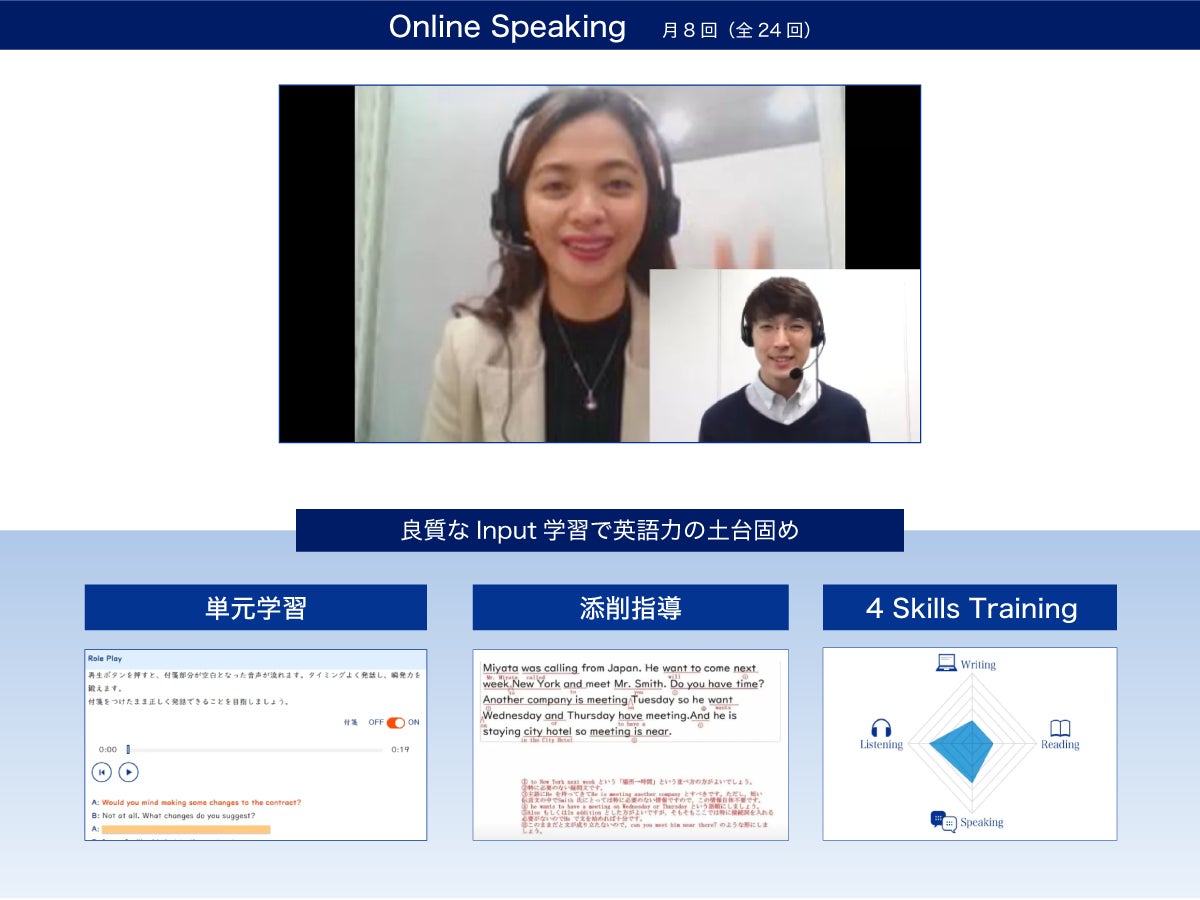Restart the Role Play audio with skip-back button

pyautogui.click(x=101, y=772)
